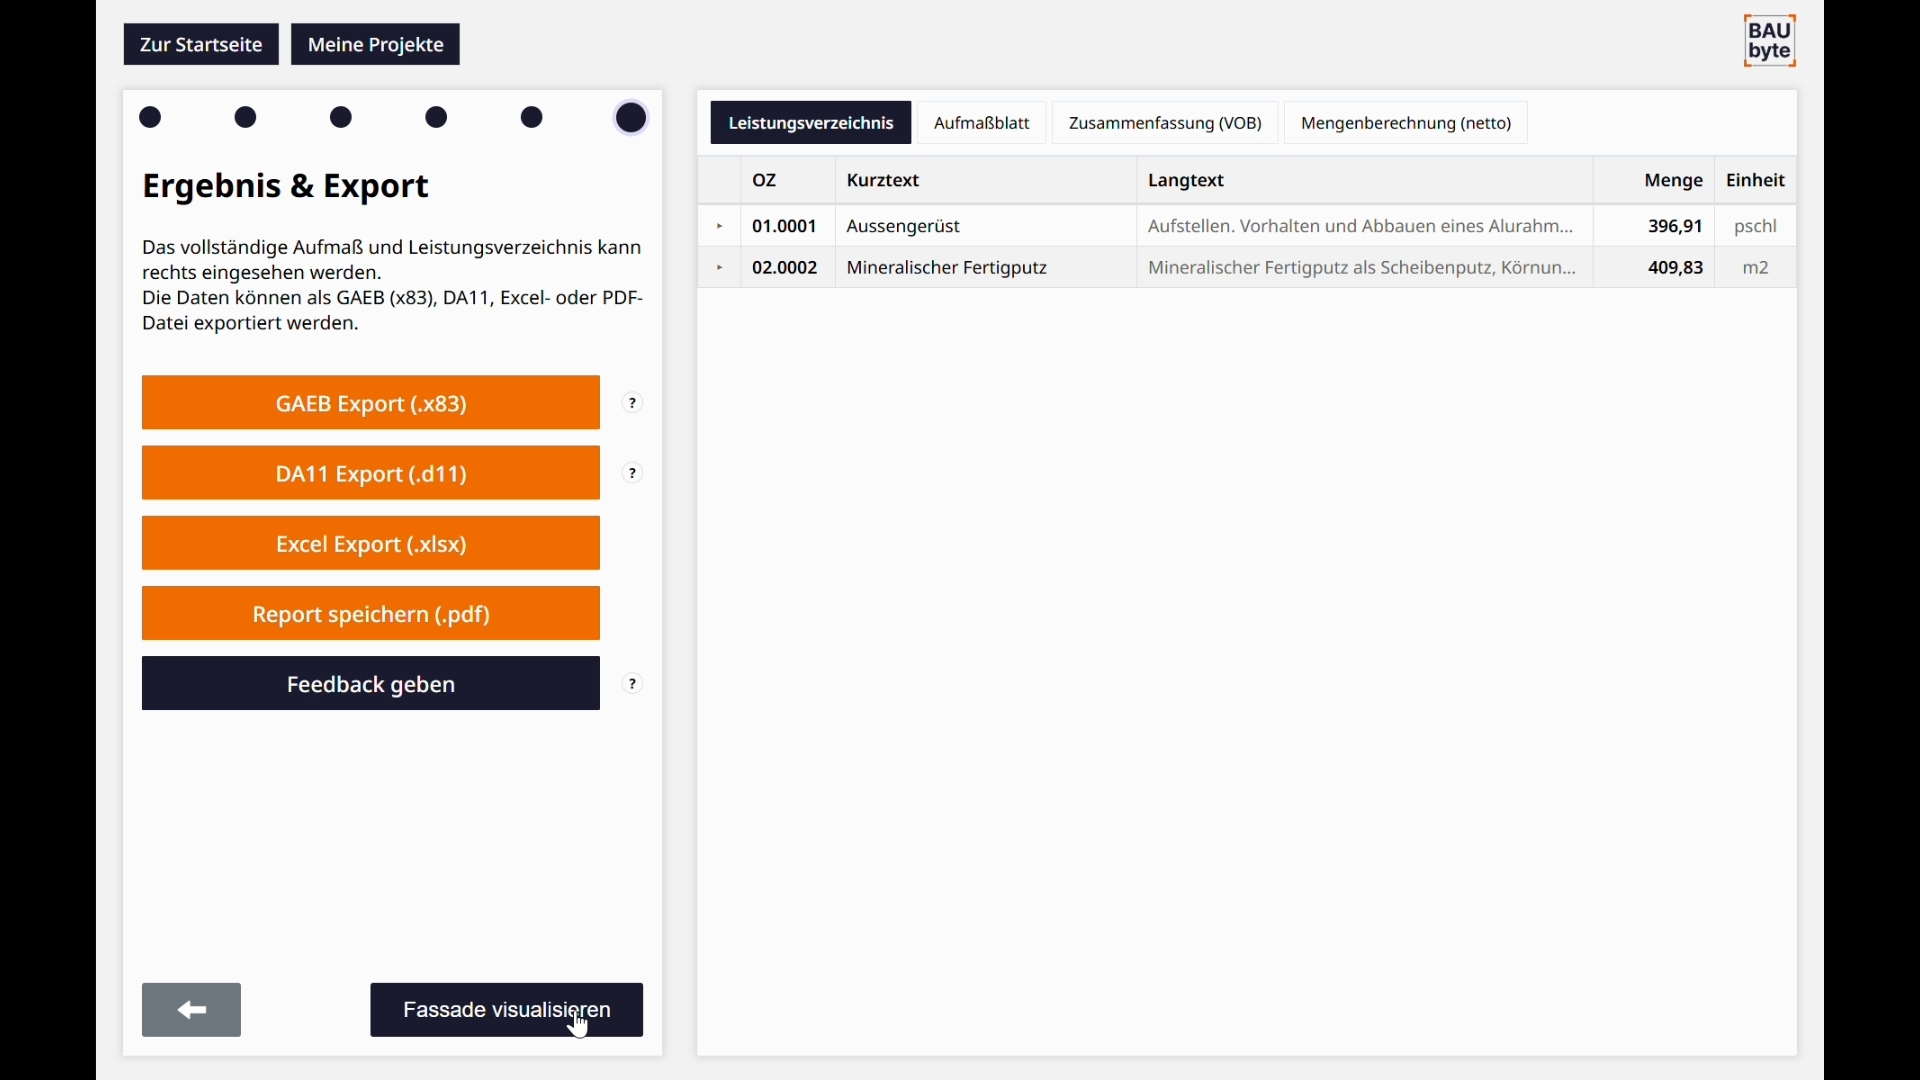The image size is (1920, 1080).
Task: Click Excel Export (.xlsx) button
Action: click(371, 545)
